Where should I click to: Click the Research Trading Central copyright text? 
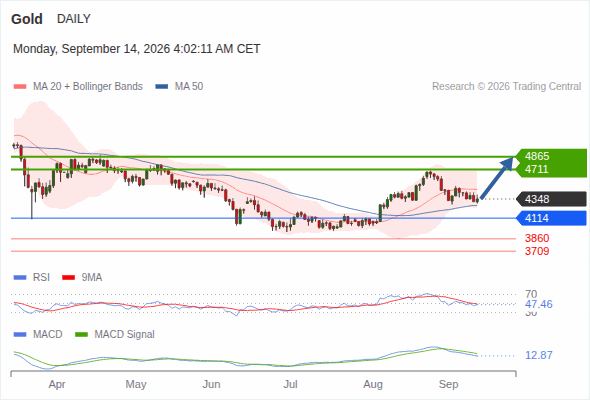[x=506, y=87]
